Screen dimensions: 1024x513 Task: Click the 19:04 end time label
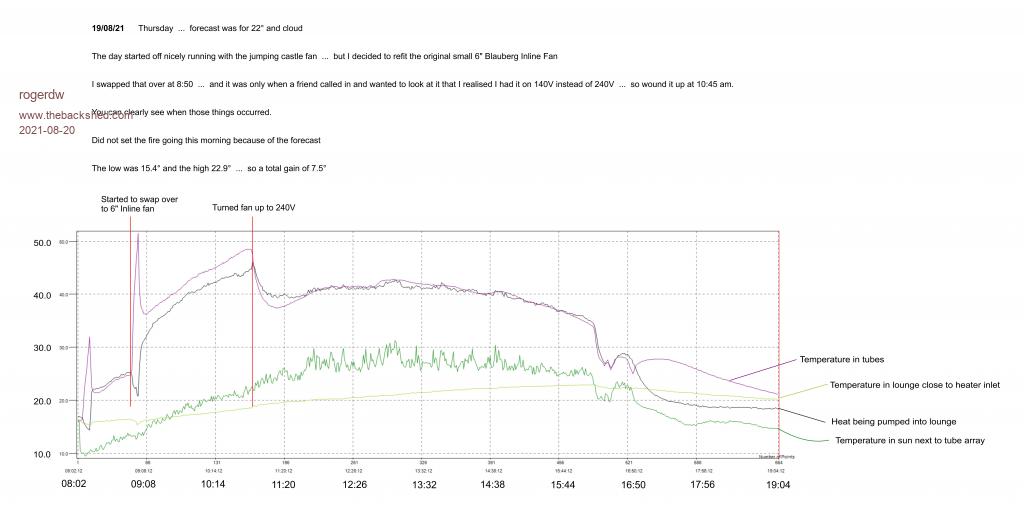(777, 483)
